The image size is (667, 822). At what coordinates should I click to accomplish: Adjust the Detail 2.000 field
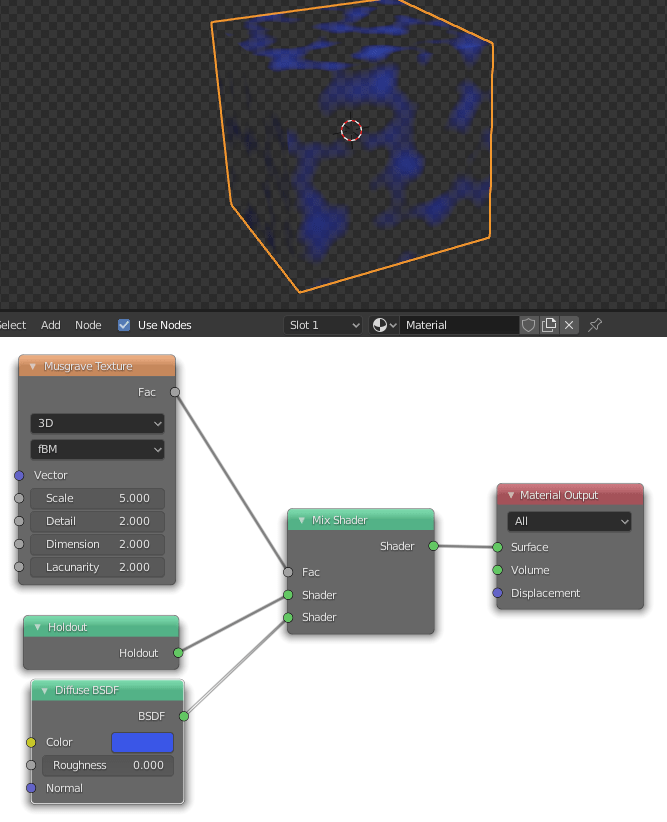98,522
